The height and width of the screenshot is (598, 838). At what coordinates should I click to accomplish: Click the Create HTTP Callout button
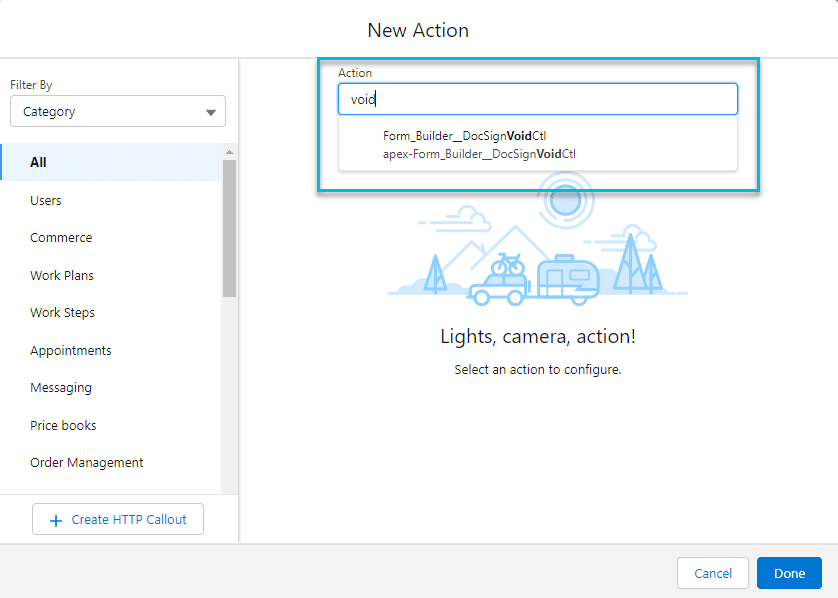point(117,519)
